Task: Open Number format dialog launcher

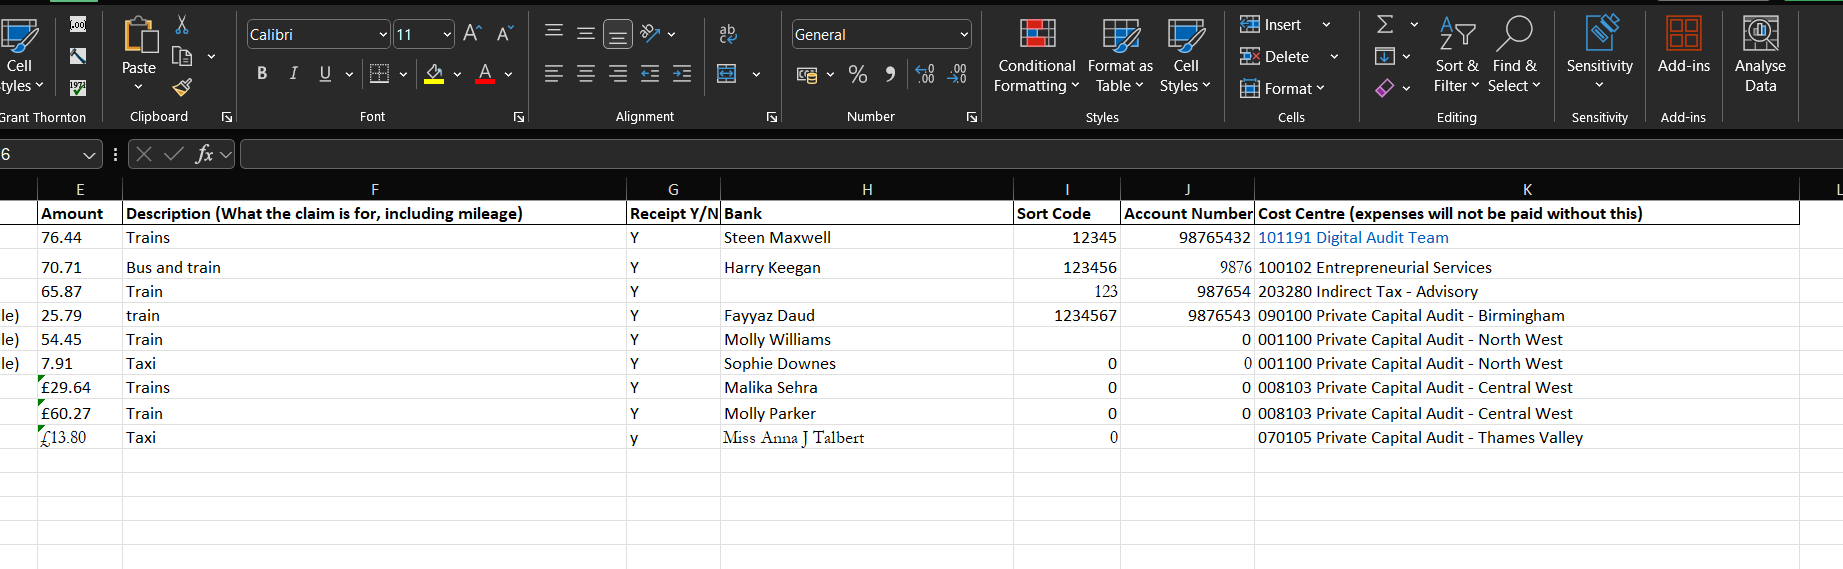Action: click(972, 117)
